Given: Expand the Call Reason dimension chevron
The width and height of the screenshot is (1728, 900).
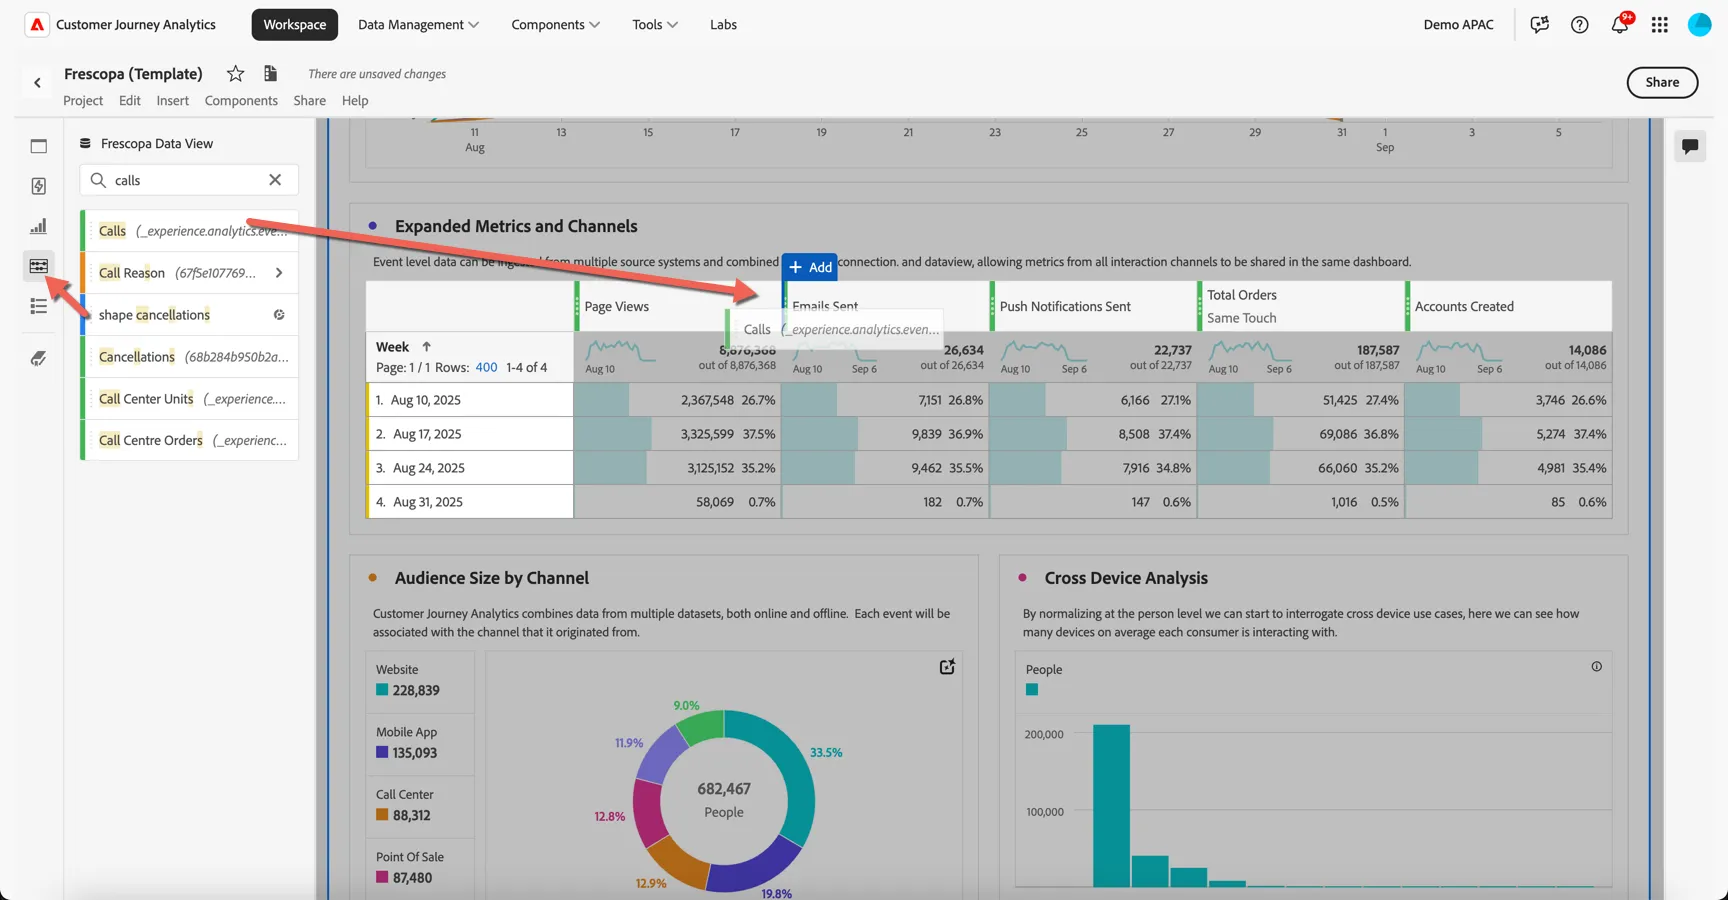Looking at the screenshot, I should coord(279,273).
